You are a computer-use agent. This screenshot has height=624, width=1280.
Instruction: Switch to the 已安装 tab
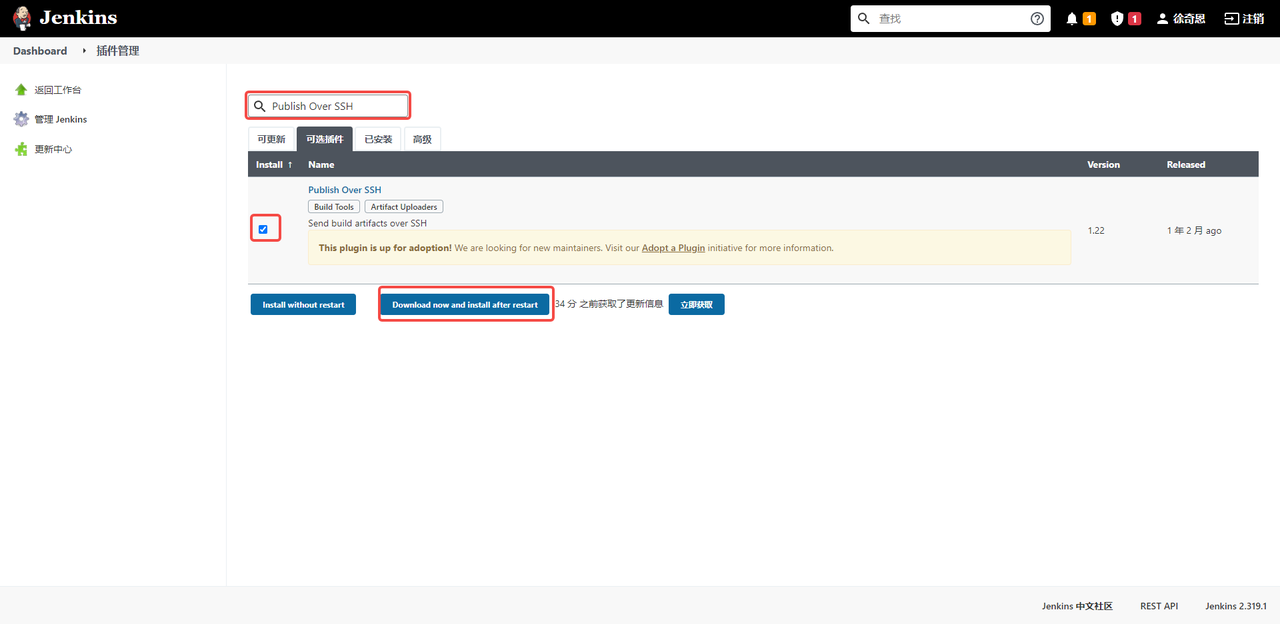click(x=377, y=139)
